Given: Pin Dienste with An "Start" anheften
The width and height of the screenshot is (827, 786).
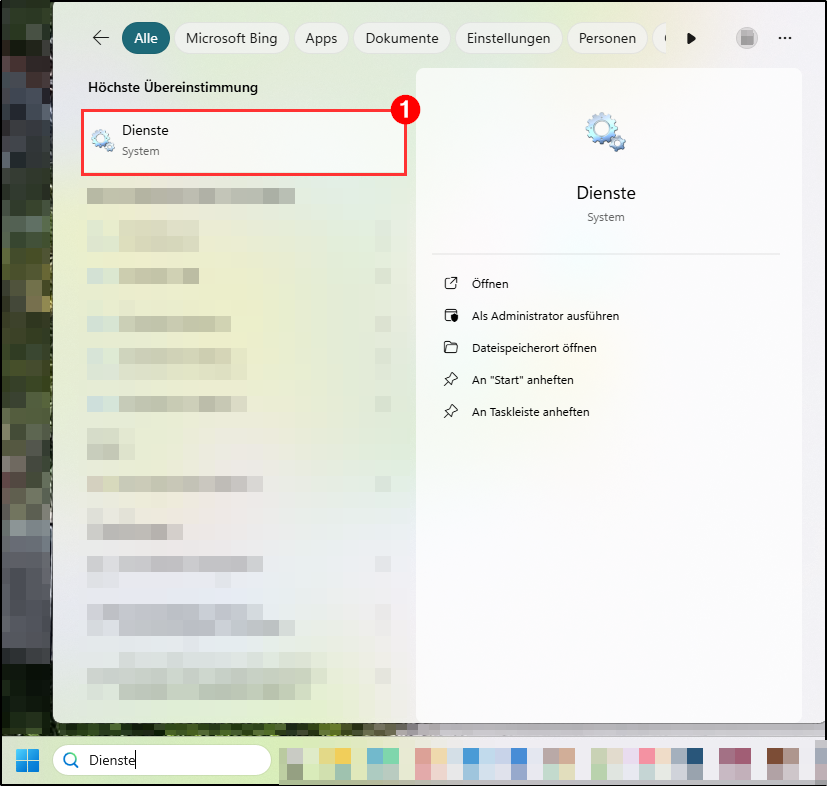Looking at the screenshot, I should click(x=522, y=380).
